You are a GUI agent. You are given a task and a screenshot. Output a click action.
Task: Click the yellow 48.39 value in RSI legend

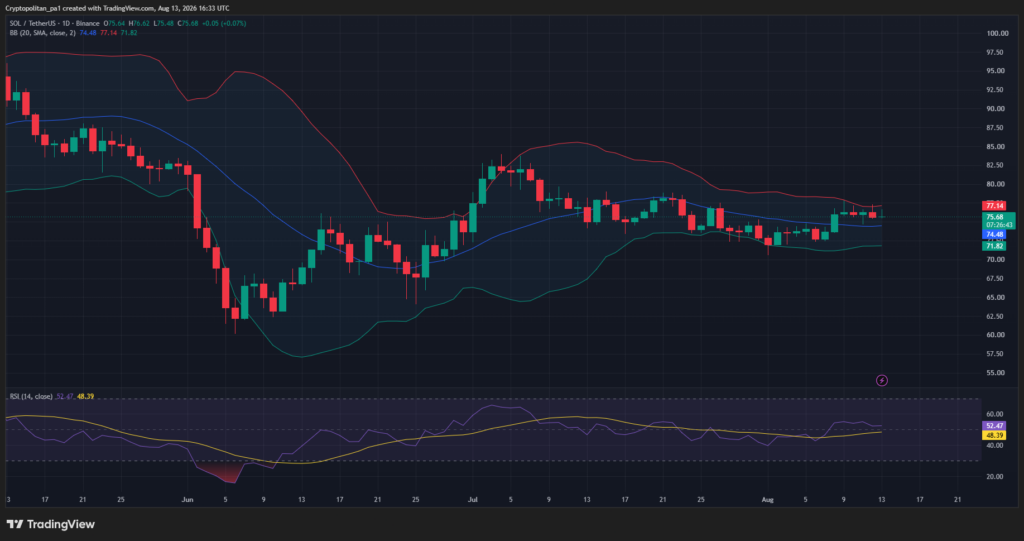coord(86,397)
